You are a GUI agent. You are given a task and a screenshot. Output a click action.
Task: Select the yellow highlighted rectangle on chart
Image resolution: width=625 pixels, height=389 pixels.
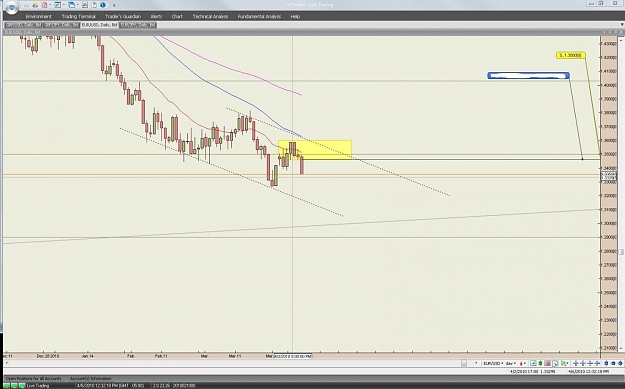click(x=315, y=150)
